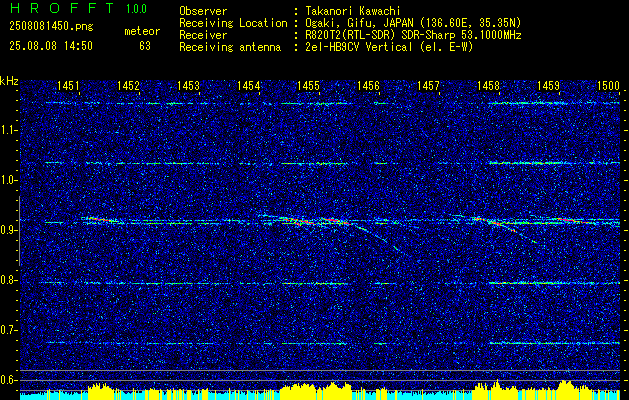Click the 1453 time marker
The width and height of the screenshot is (629, 400).
click(188, 85)
